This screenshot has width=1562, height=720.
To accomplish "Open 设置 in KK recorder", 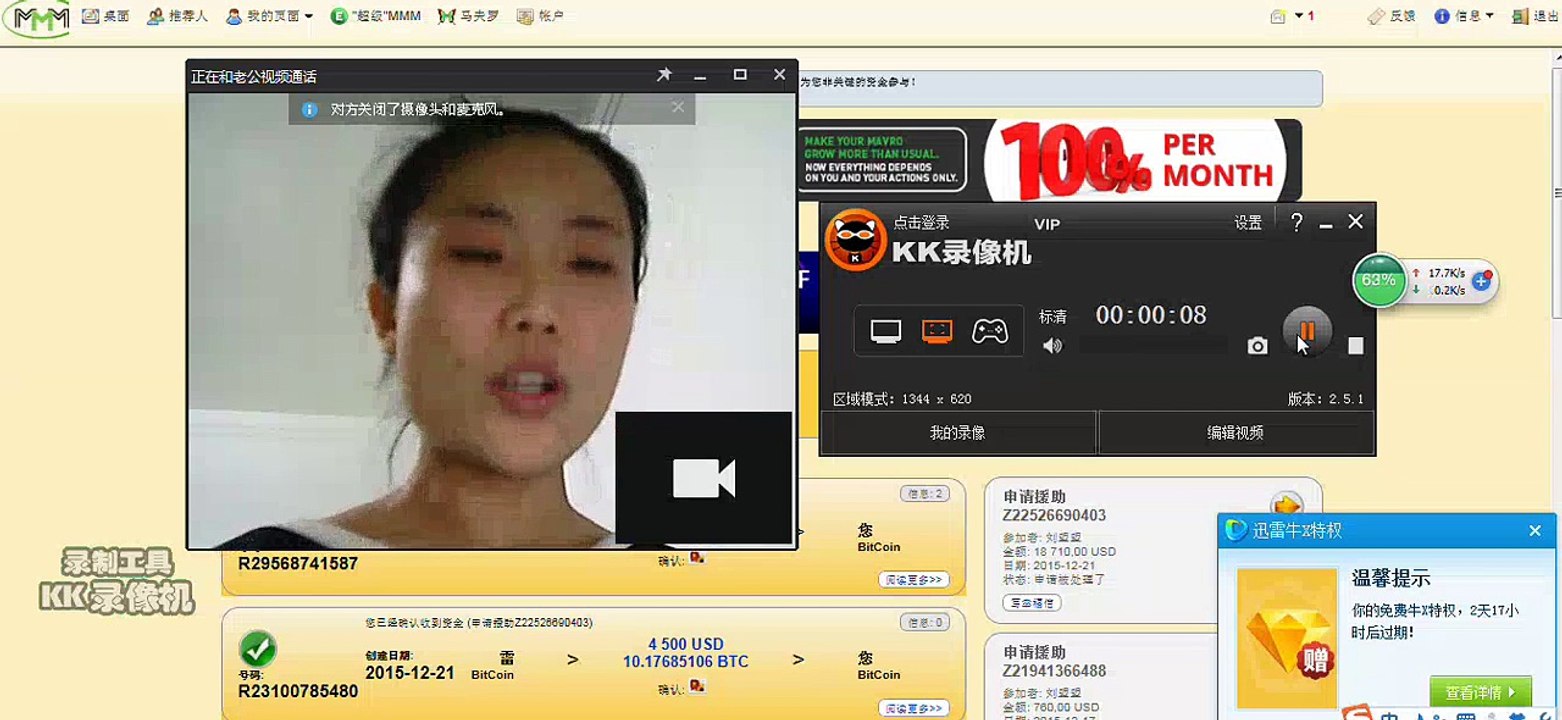I will tap(1248, 223).
